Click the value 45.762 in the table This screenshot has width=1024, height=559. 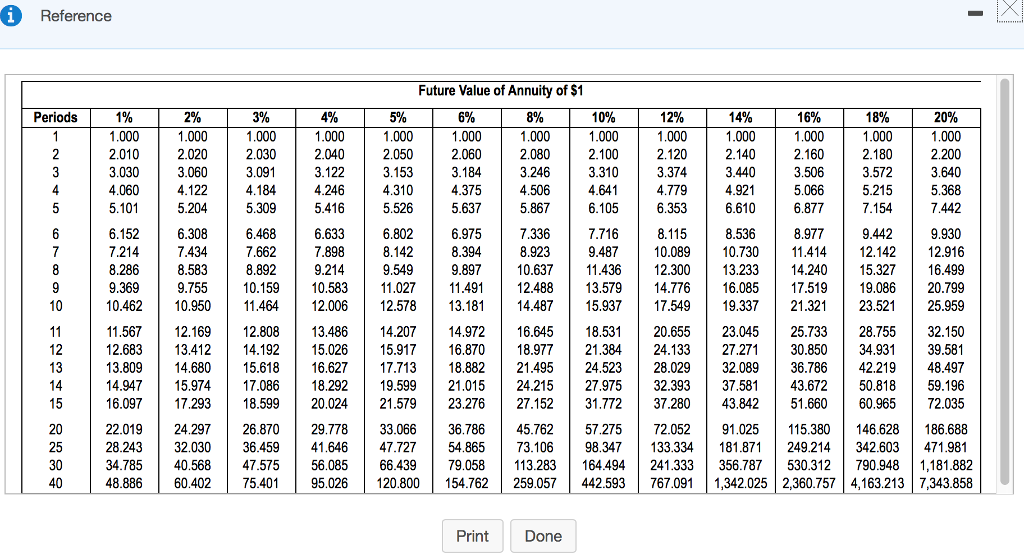(535, 430)
